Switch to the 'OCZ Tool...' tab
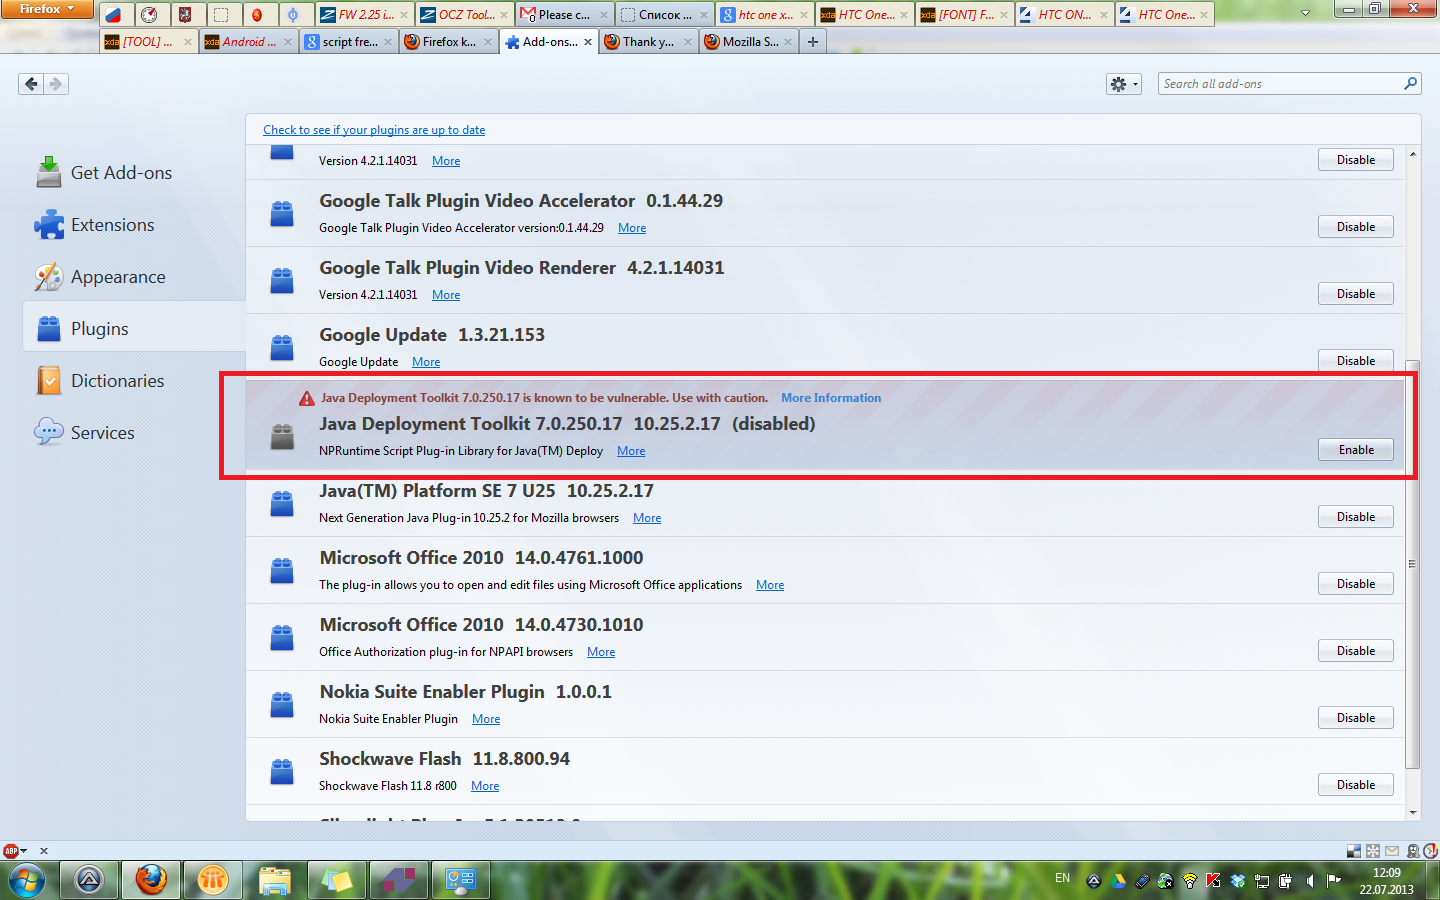The image size is (1440, 900). (x=464, y=15)
